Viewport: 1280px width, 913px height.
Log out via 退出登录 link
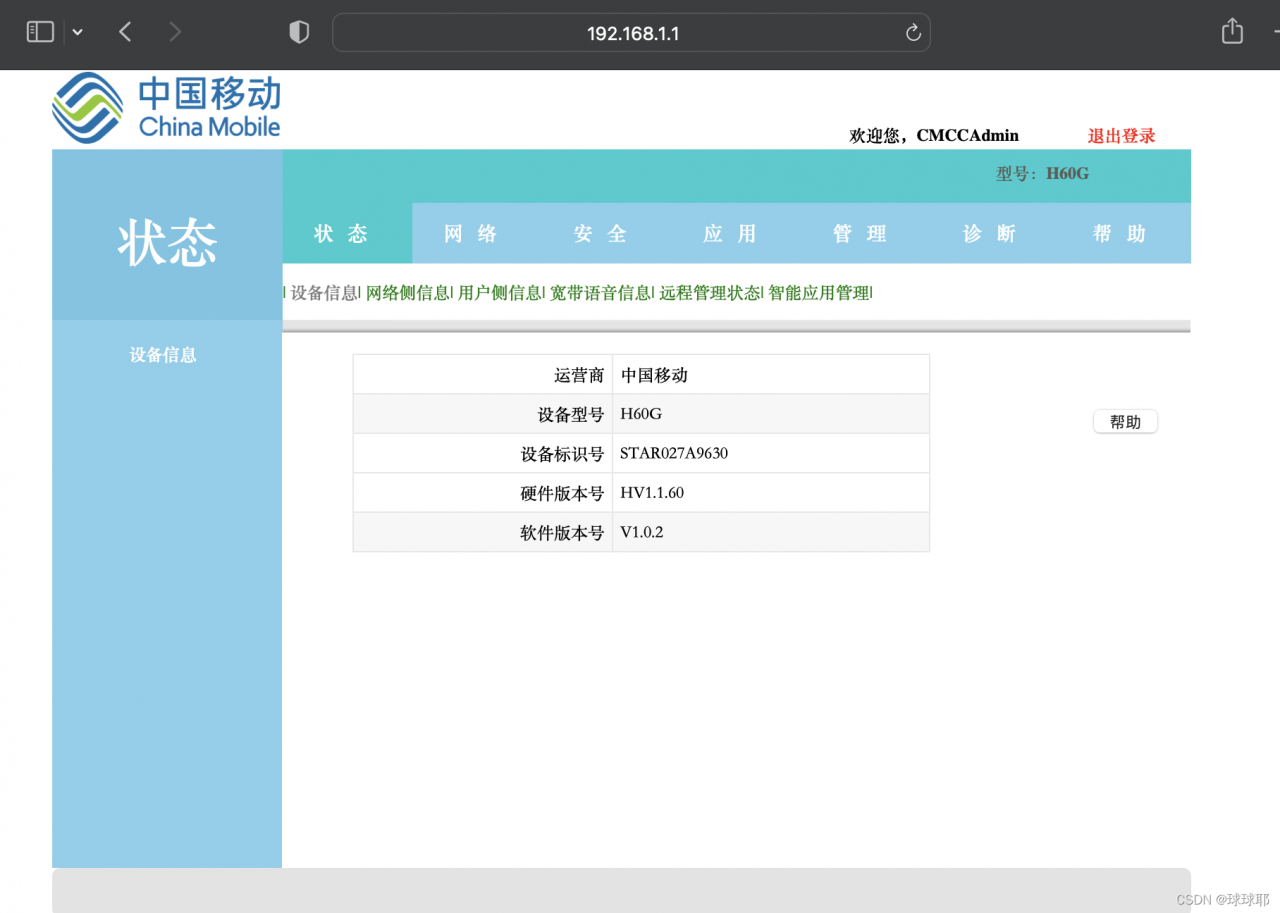pyautogui.click(x=1122, y=136)
